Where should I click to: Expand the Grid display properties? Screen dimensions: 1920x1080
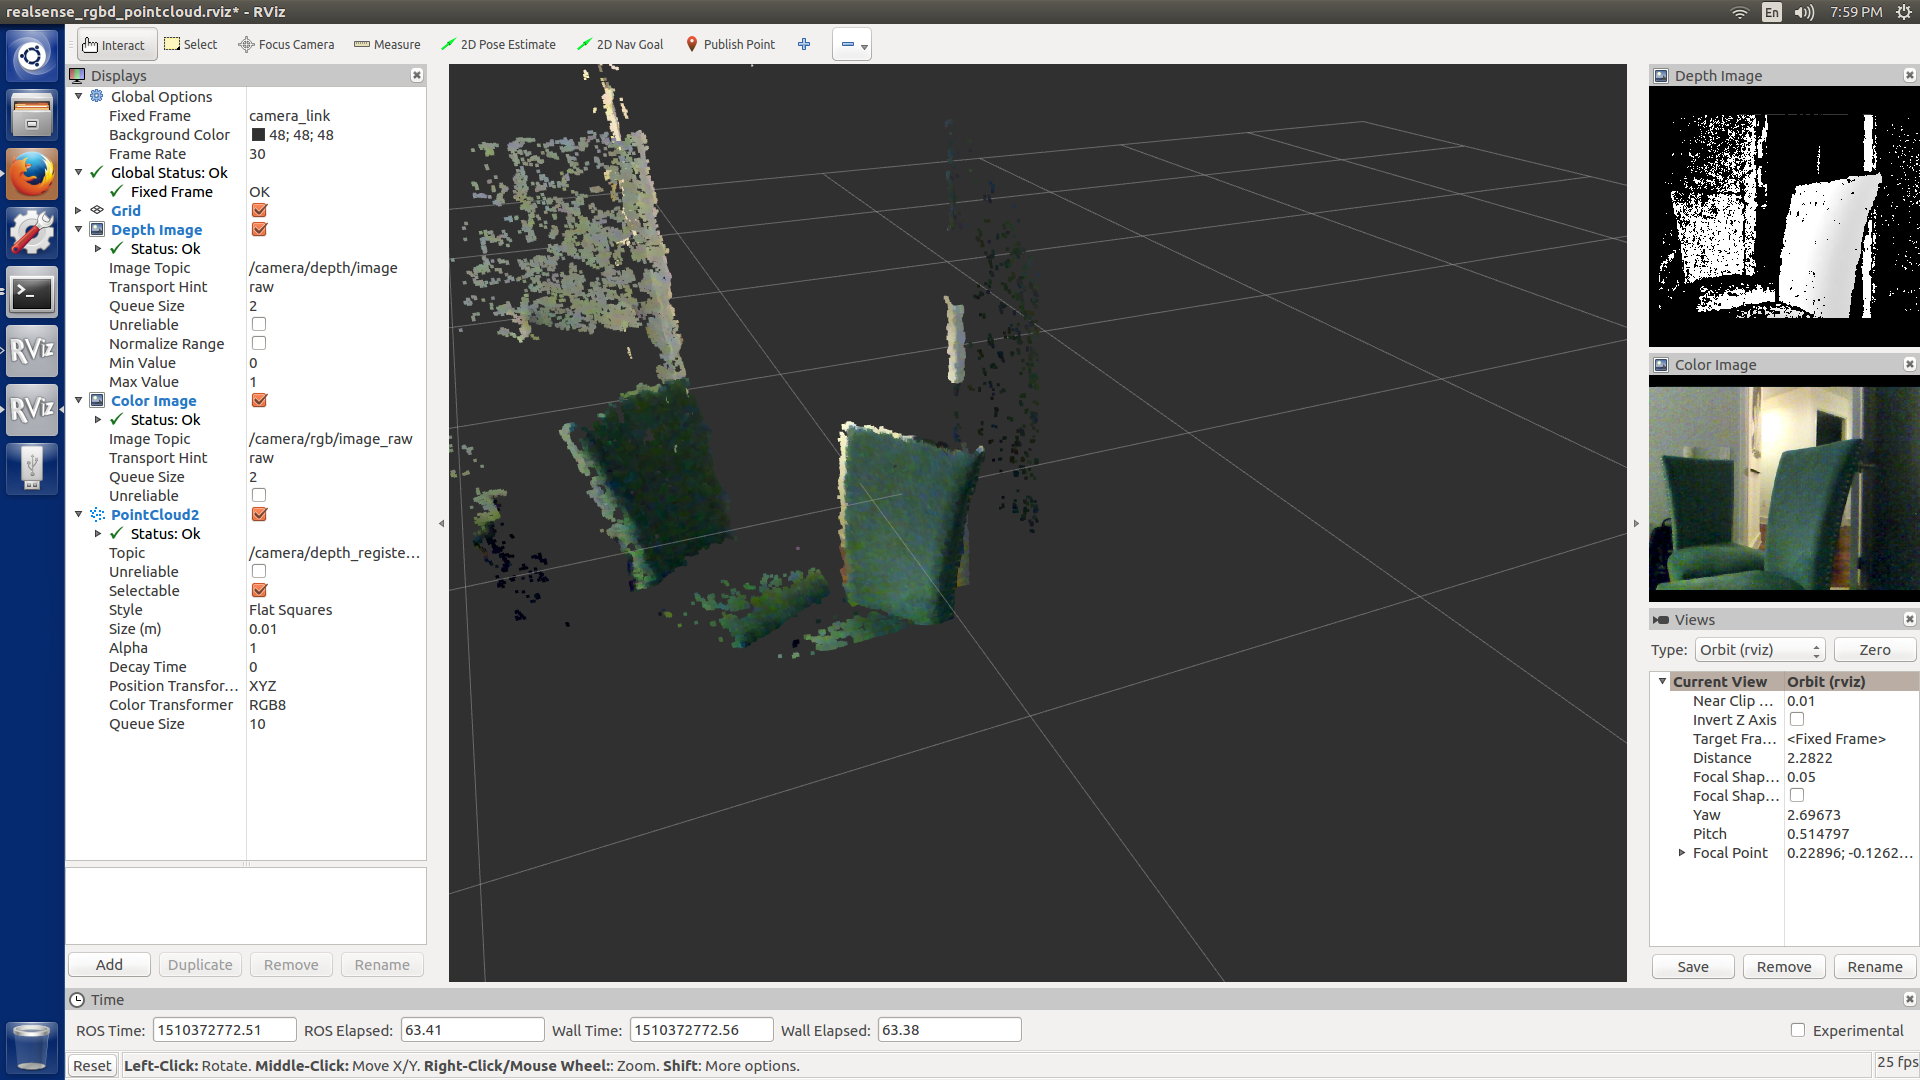point(79,211)
